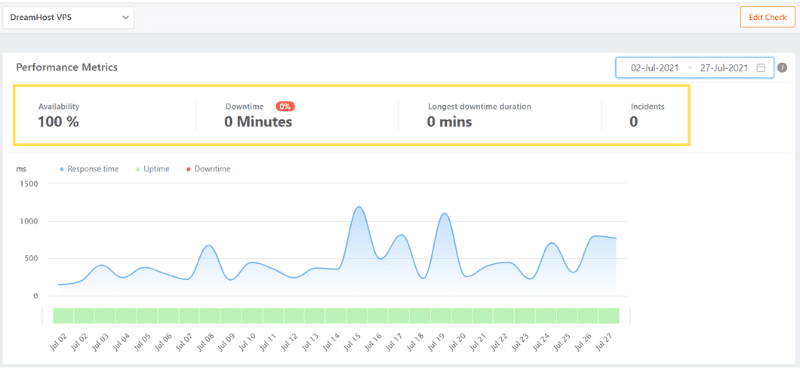Click the response time peak at Jul 15
Viewport: 800px width, 370px height.
point(359,207)
